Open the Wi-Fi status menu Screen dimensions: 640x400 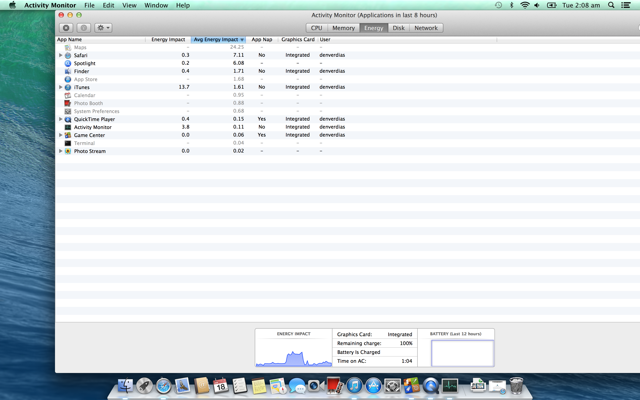525,5
